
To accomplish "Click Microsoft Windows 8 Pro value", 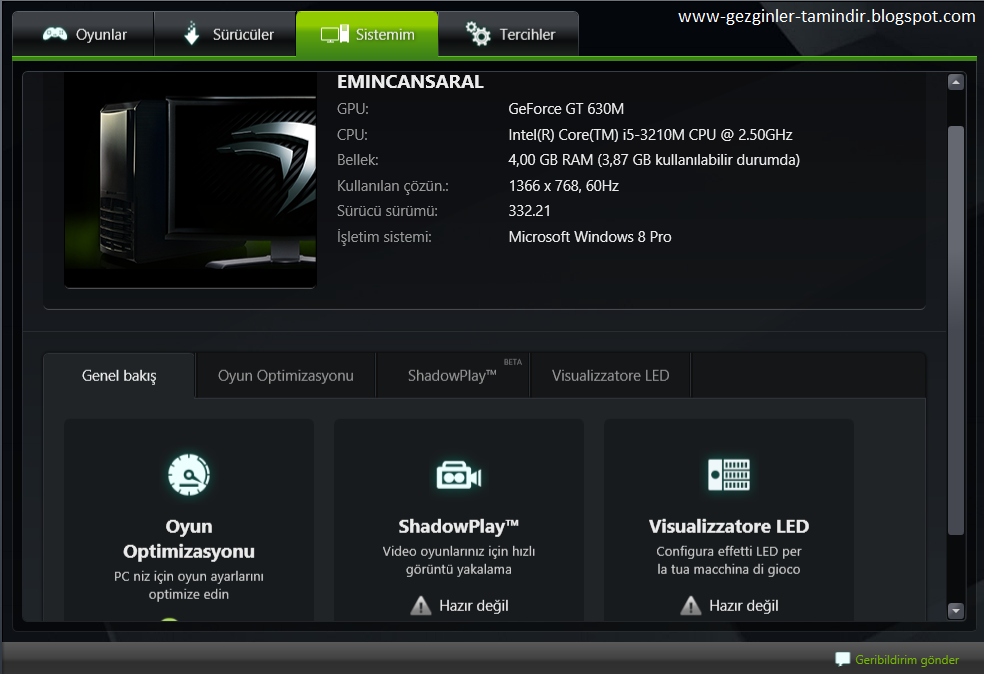I will (590, 237).
